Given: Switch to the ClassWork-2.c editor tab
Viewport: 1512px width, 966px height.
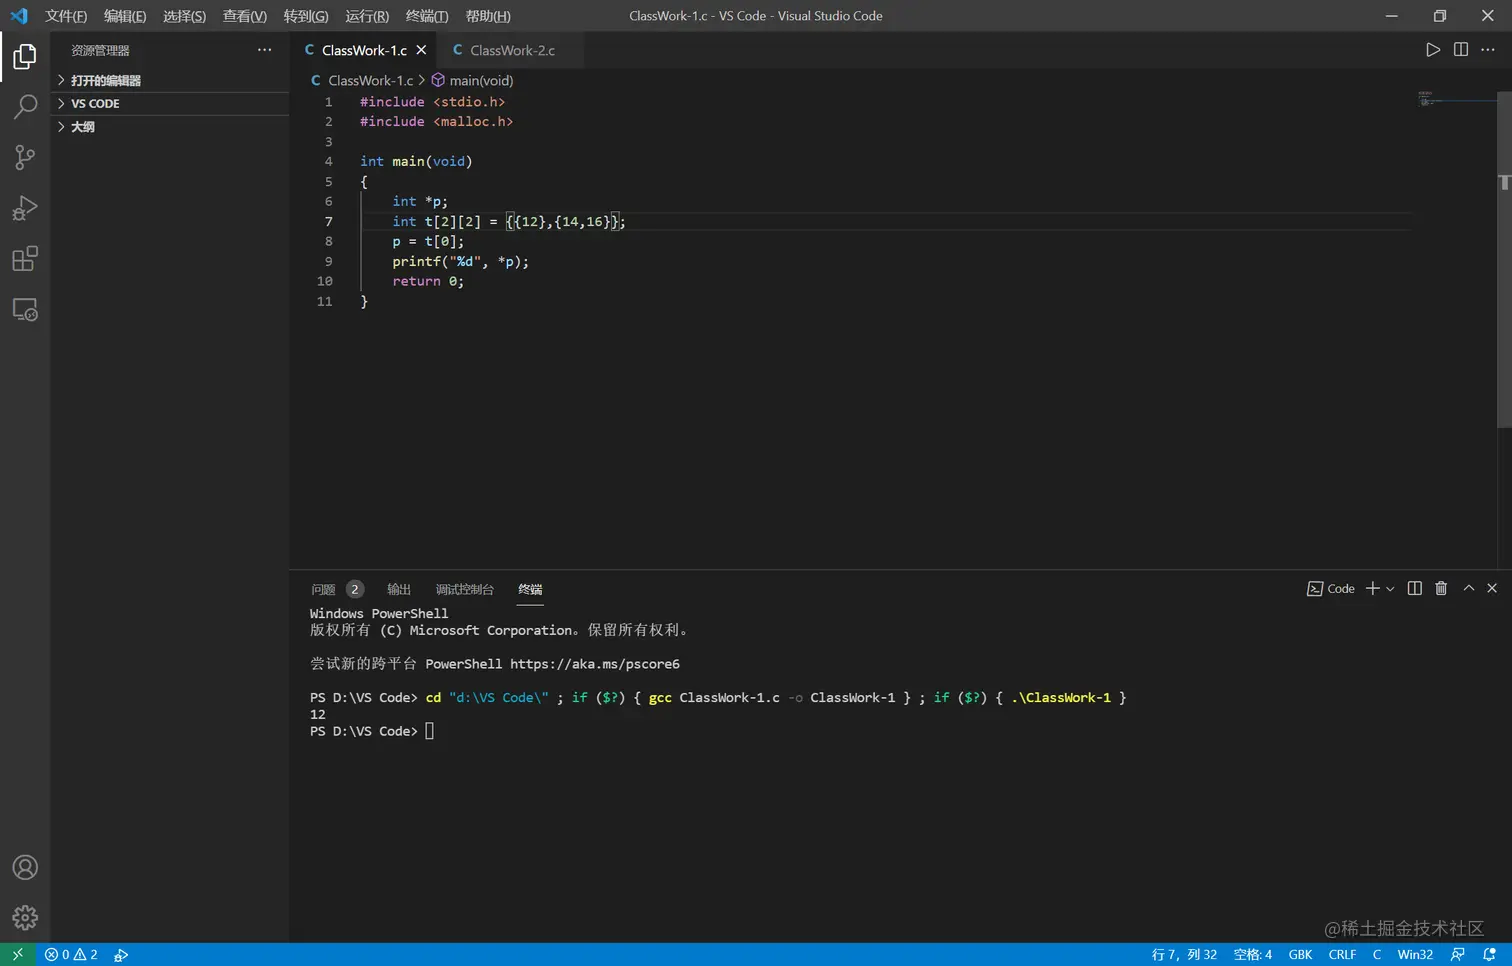Looking at the screenshot, I should point(511,50).
